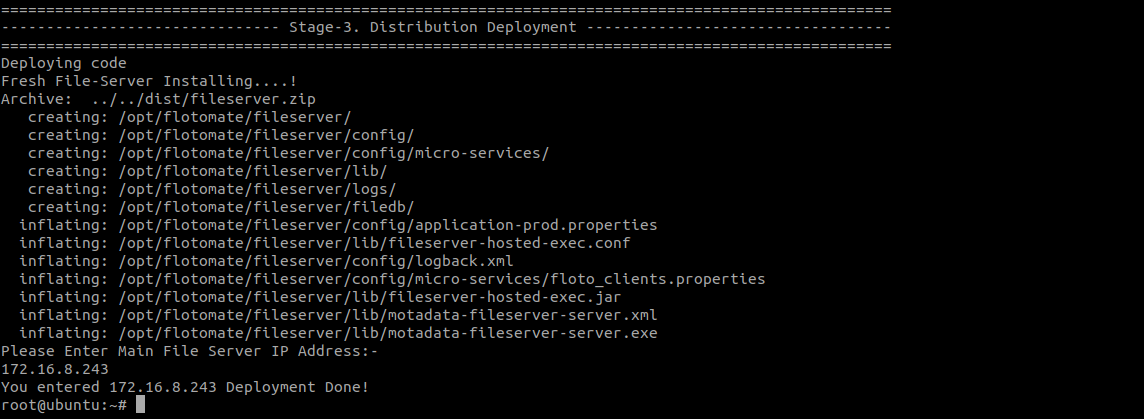Click the creating /opt/flotomate/fileserver/lib/ line
Viewport: 1144px width, 419px height.
(208, 171)
